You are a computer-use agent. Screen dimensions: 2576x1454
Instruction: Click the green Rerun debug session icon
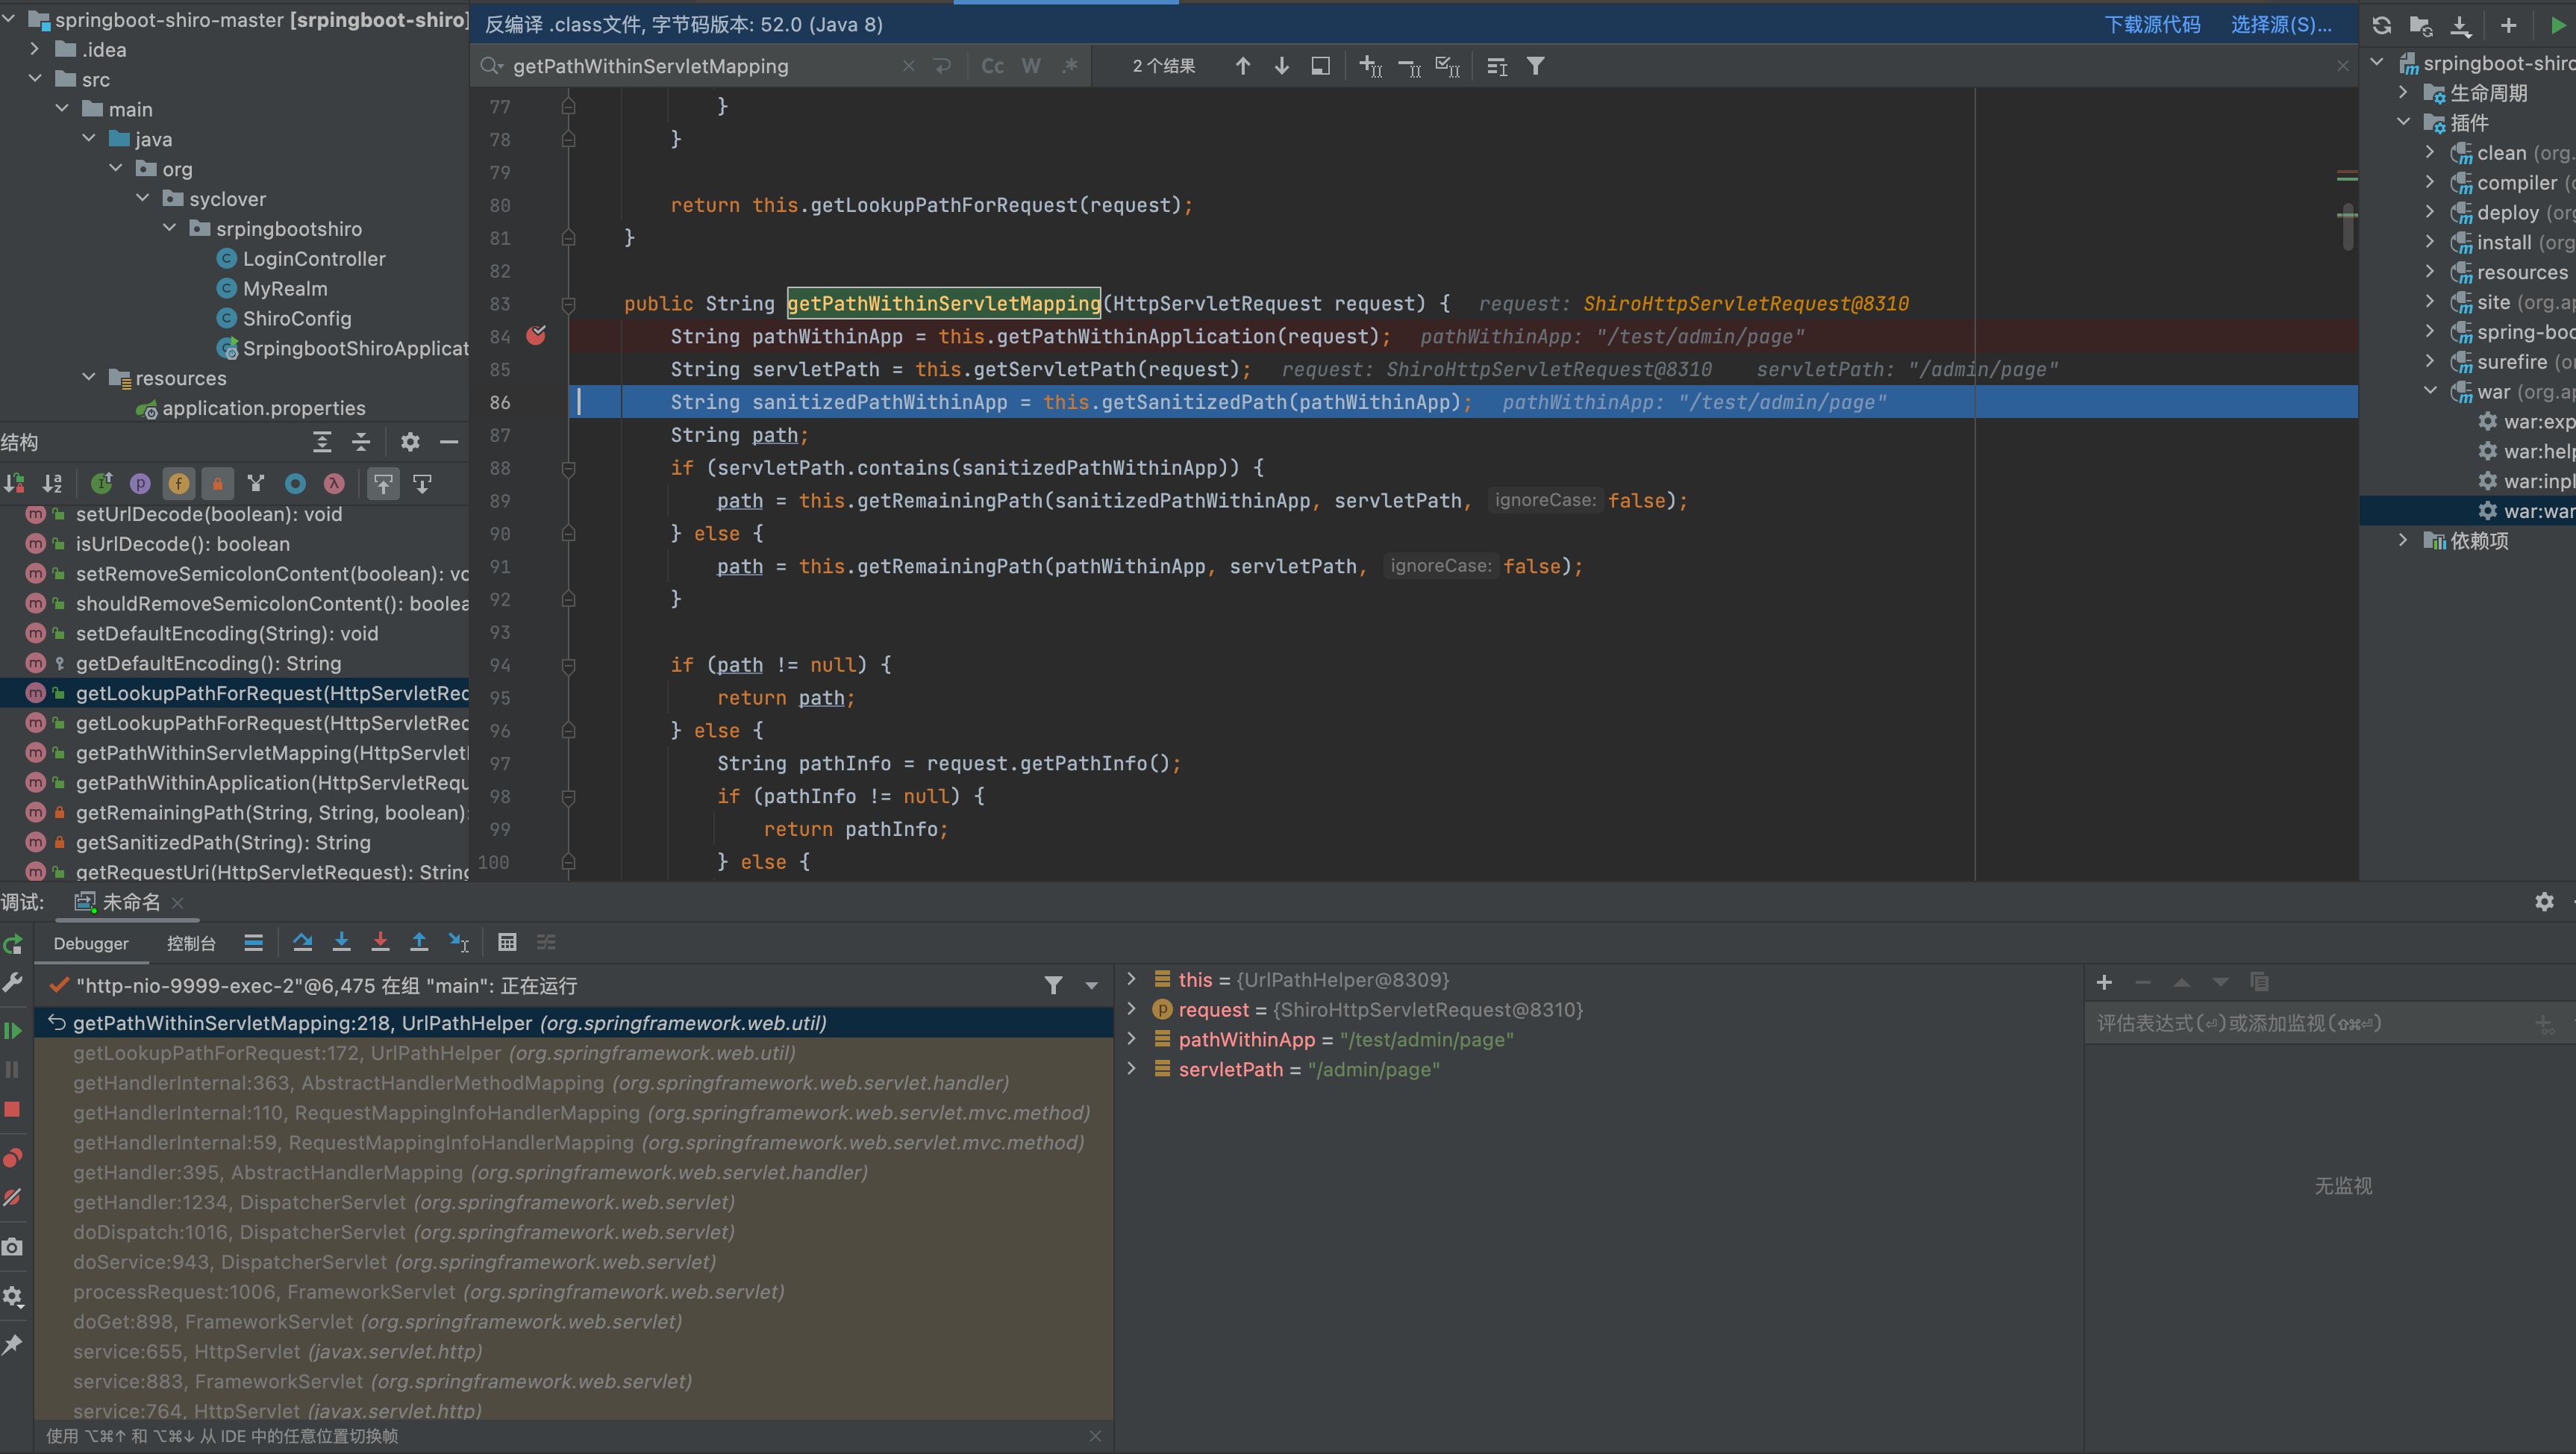(13, 944)
